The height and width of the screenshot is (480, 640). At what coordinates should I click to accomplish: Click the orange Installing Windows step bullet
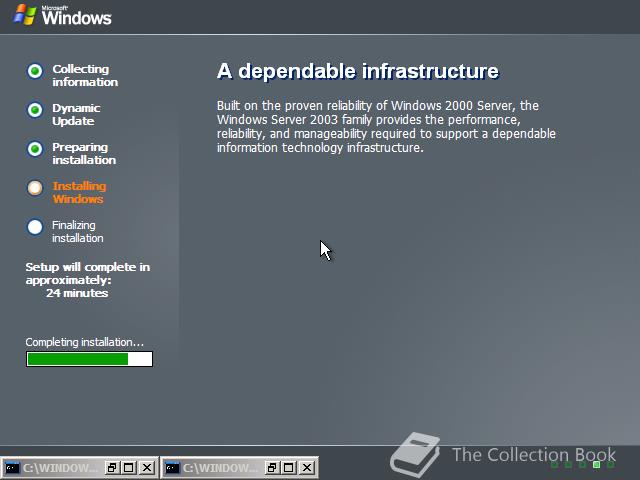click(35, 188)
